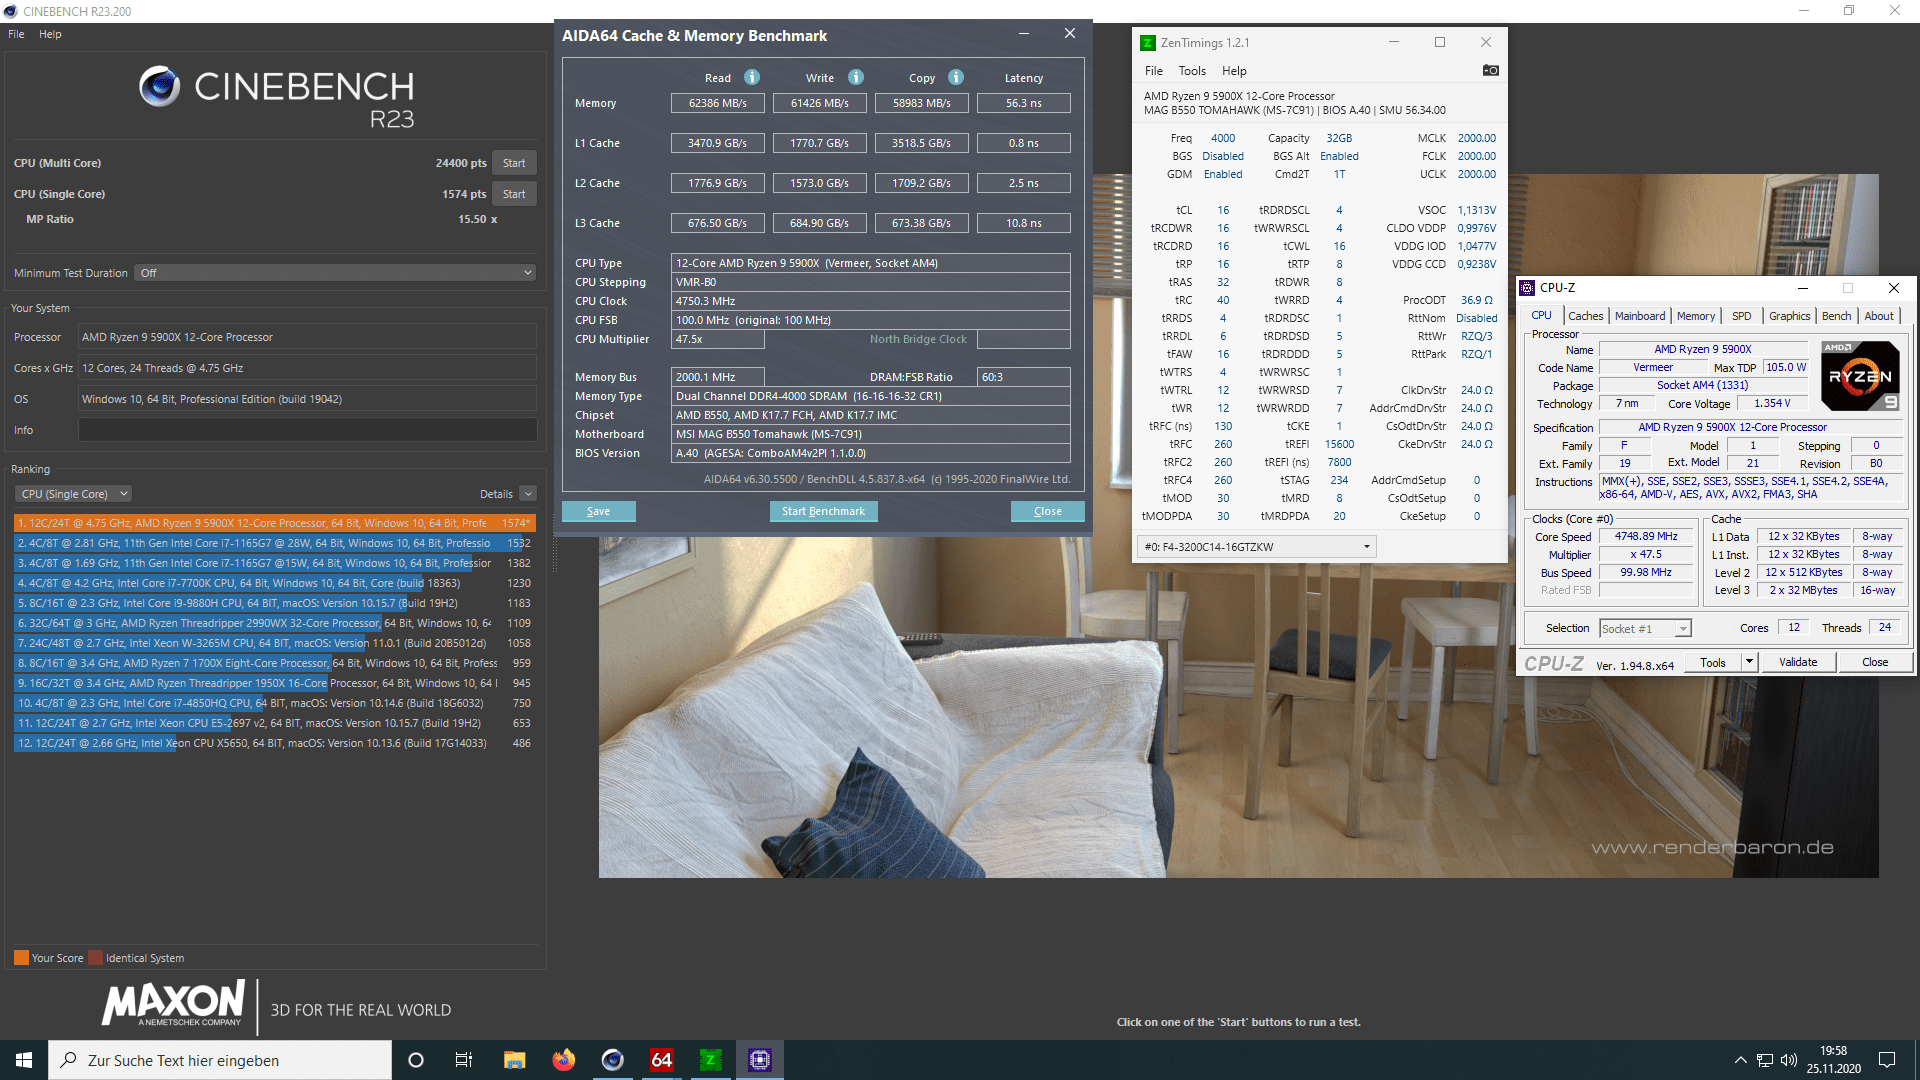Open Firefox from the taskbar
The image size is (1920, 1080).
[564, 1060]
